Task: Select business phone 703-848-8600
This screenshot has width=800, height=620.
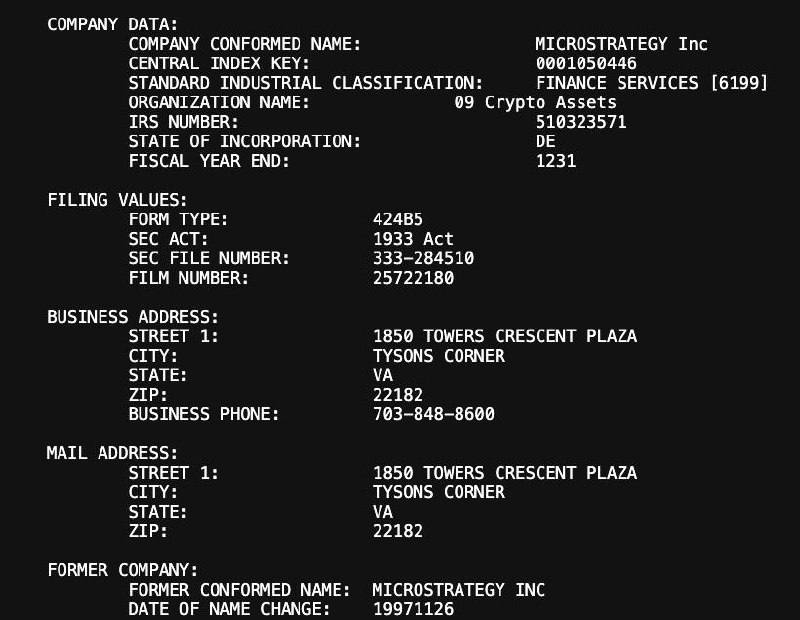Action: [433, 414]
